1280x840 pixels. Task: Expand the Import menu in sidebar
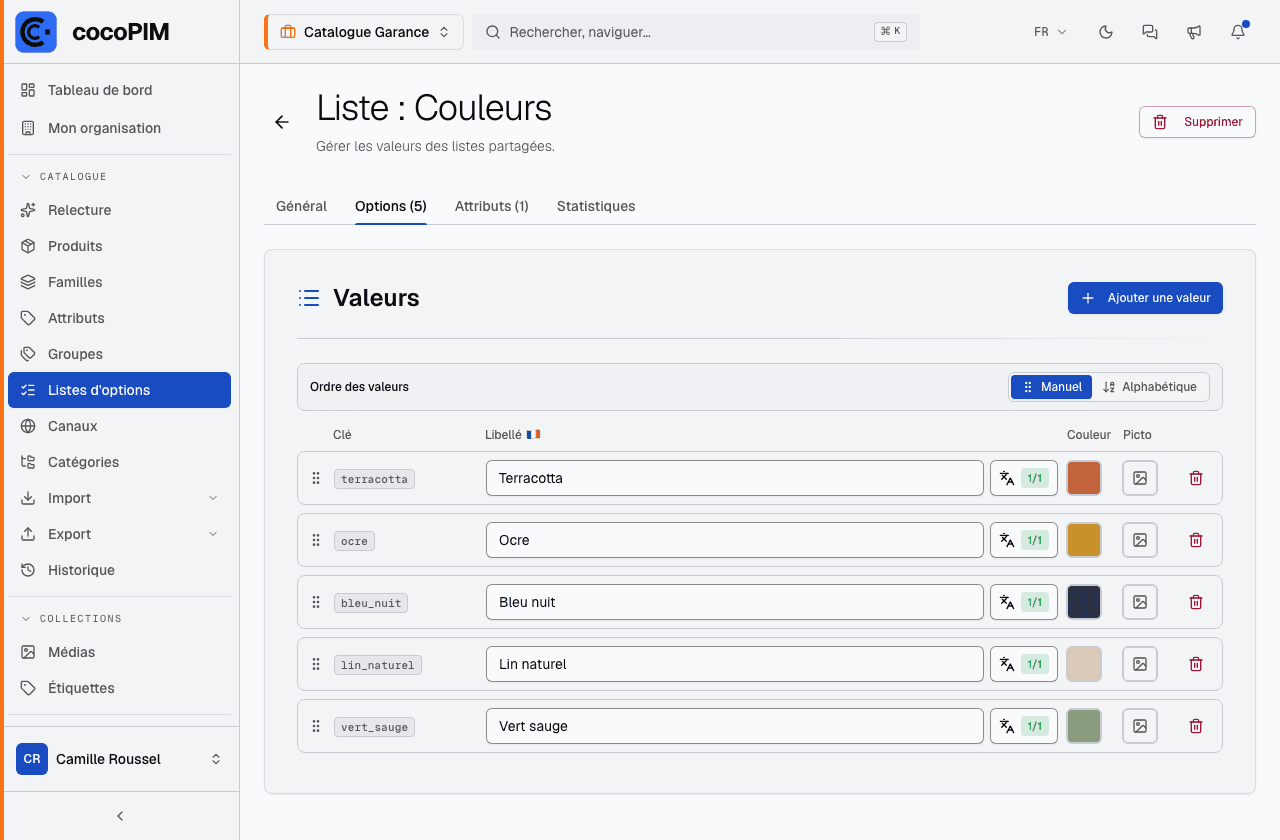point(120,498)
